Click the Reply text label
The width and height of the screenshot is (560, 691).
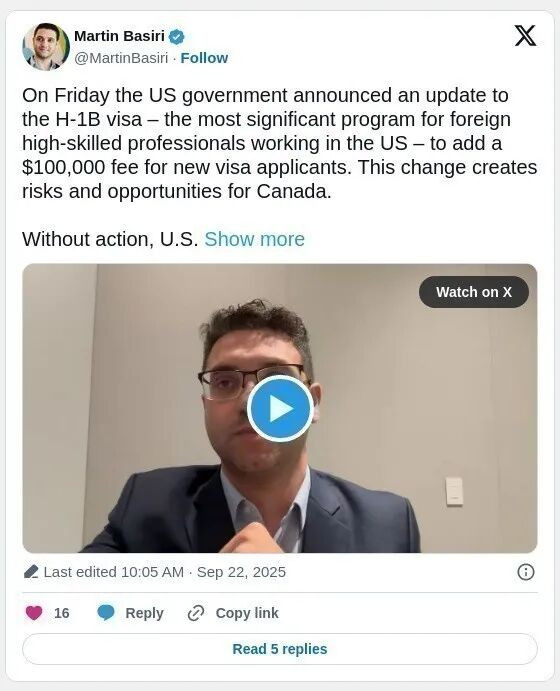click(x=144, y=613)
